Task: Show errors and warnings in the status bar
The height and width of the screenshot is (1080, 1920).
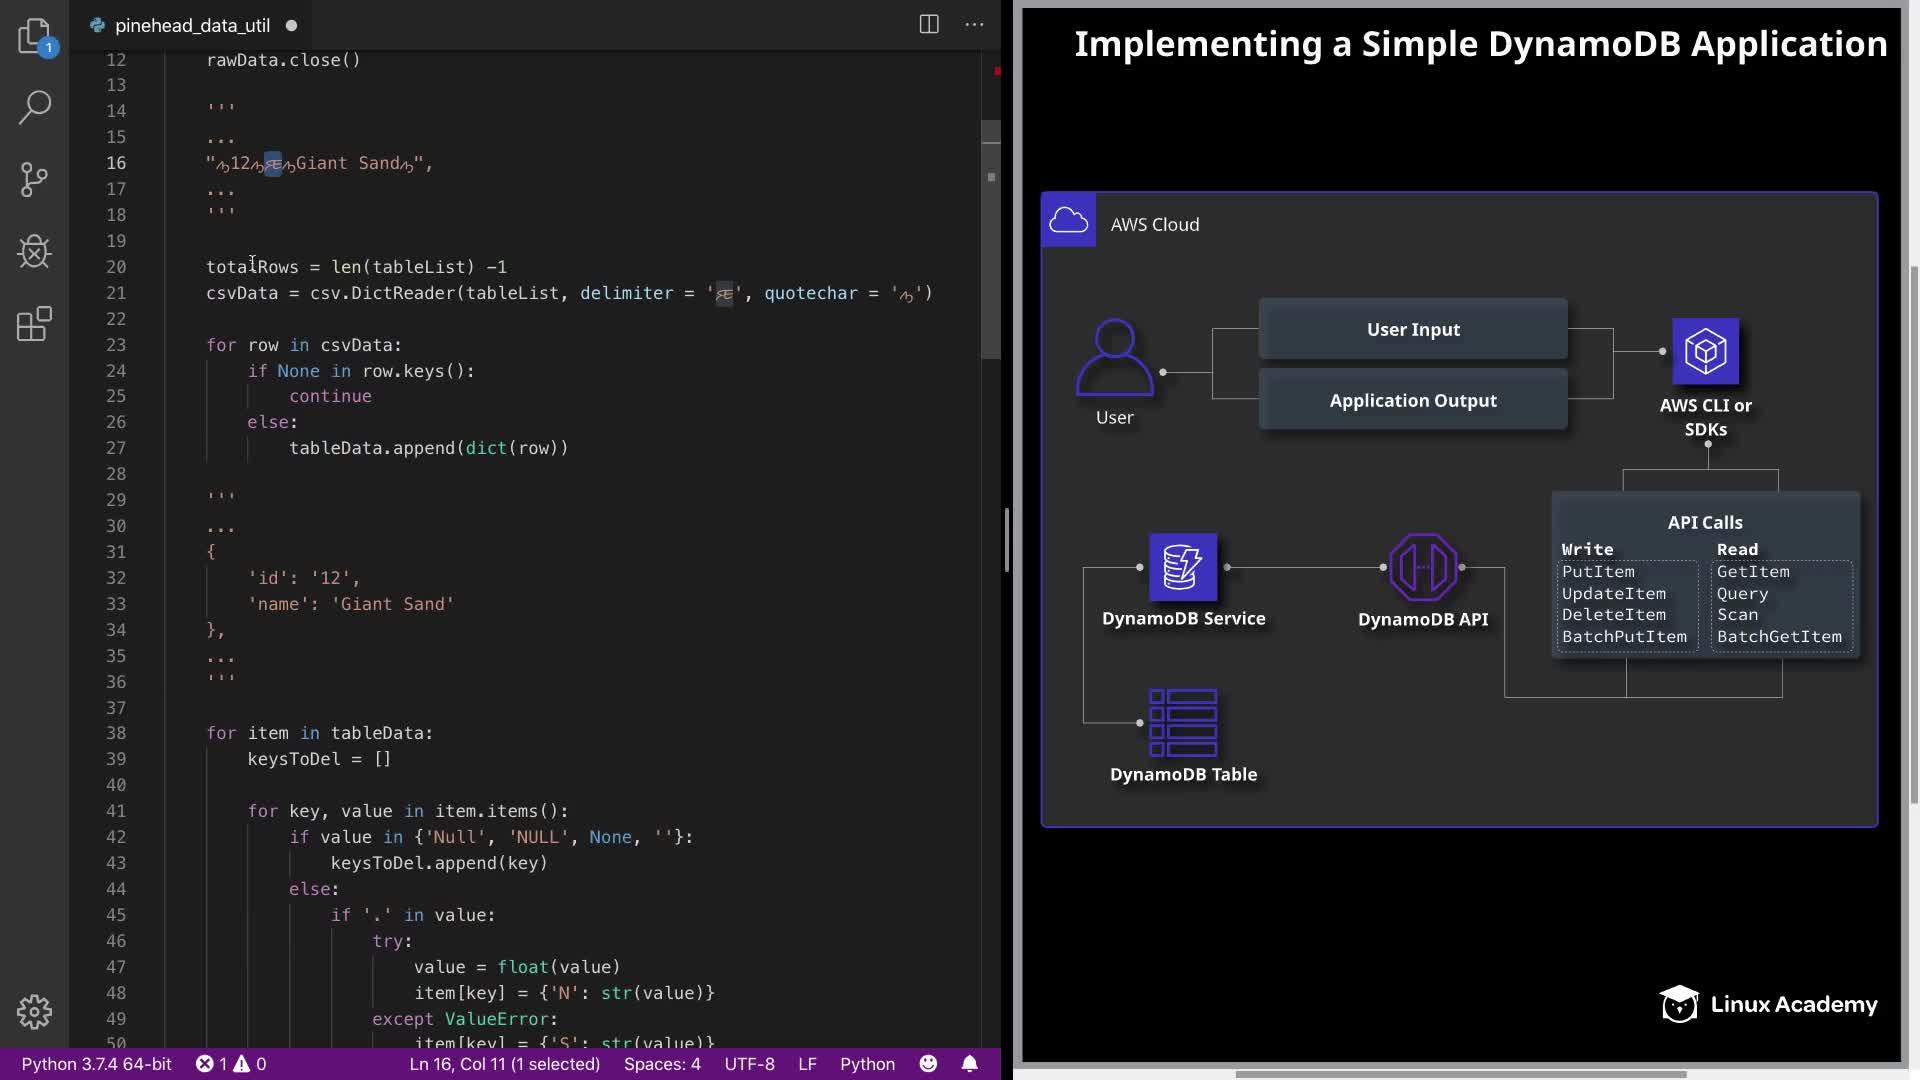Action: [231, 1064]
